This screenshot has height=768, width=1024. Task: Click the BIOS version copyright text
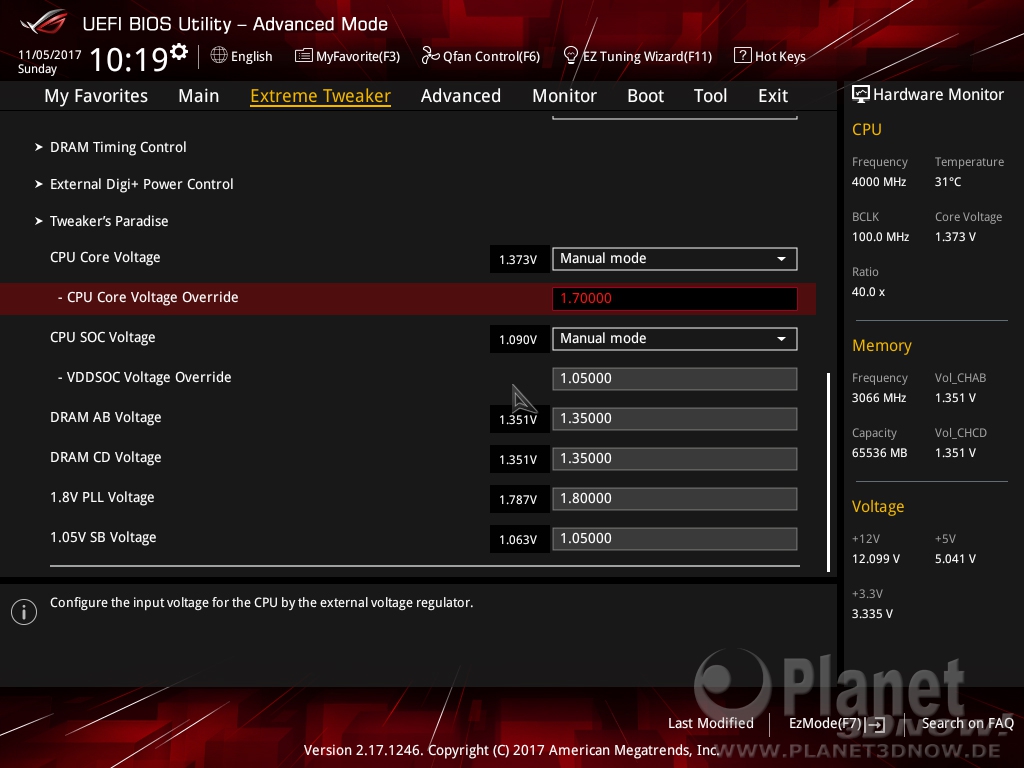[x=512, y=750]
